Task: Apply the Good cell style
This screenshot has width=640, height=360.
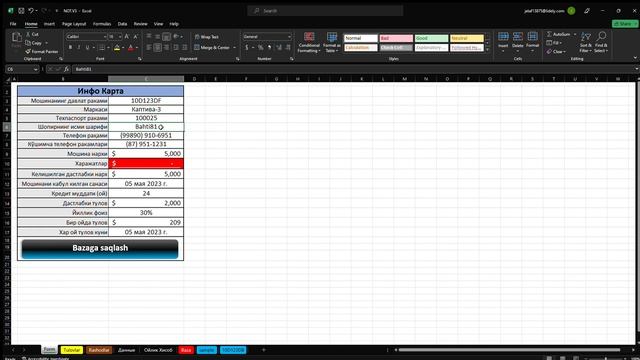Action: [431, 38]
